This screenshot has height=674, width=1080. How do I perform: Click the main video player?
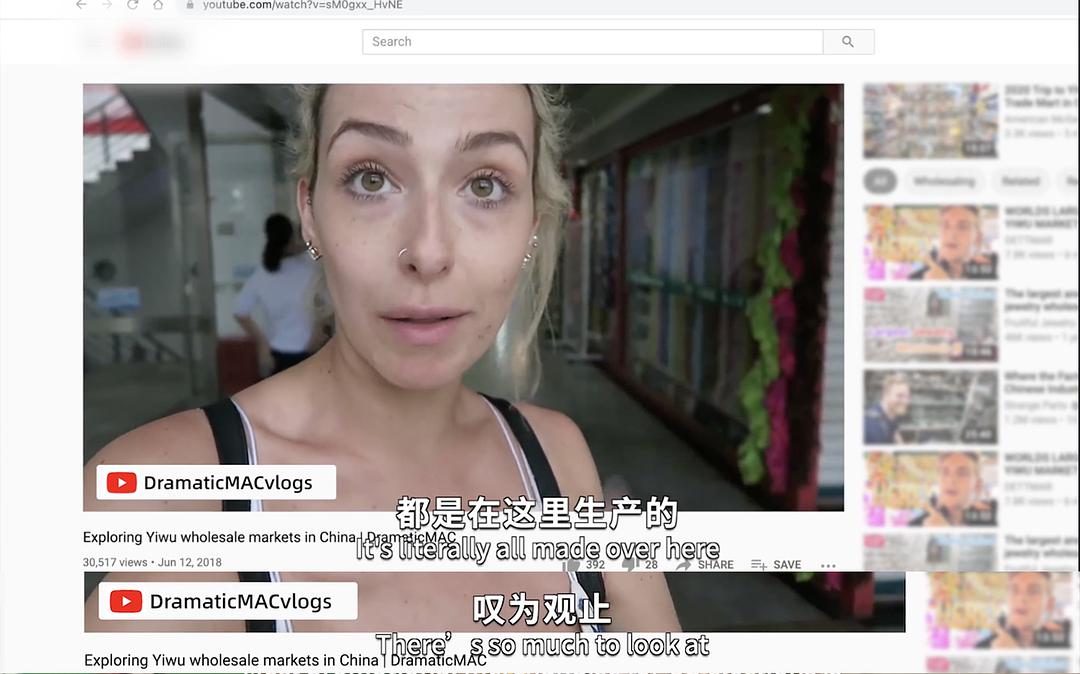[x=463, y=297]
